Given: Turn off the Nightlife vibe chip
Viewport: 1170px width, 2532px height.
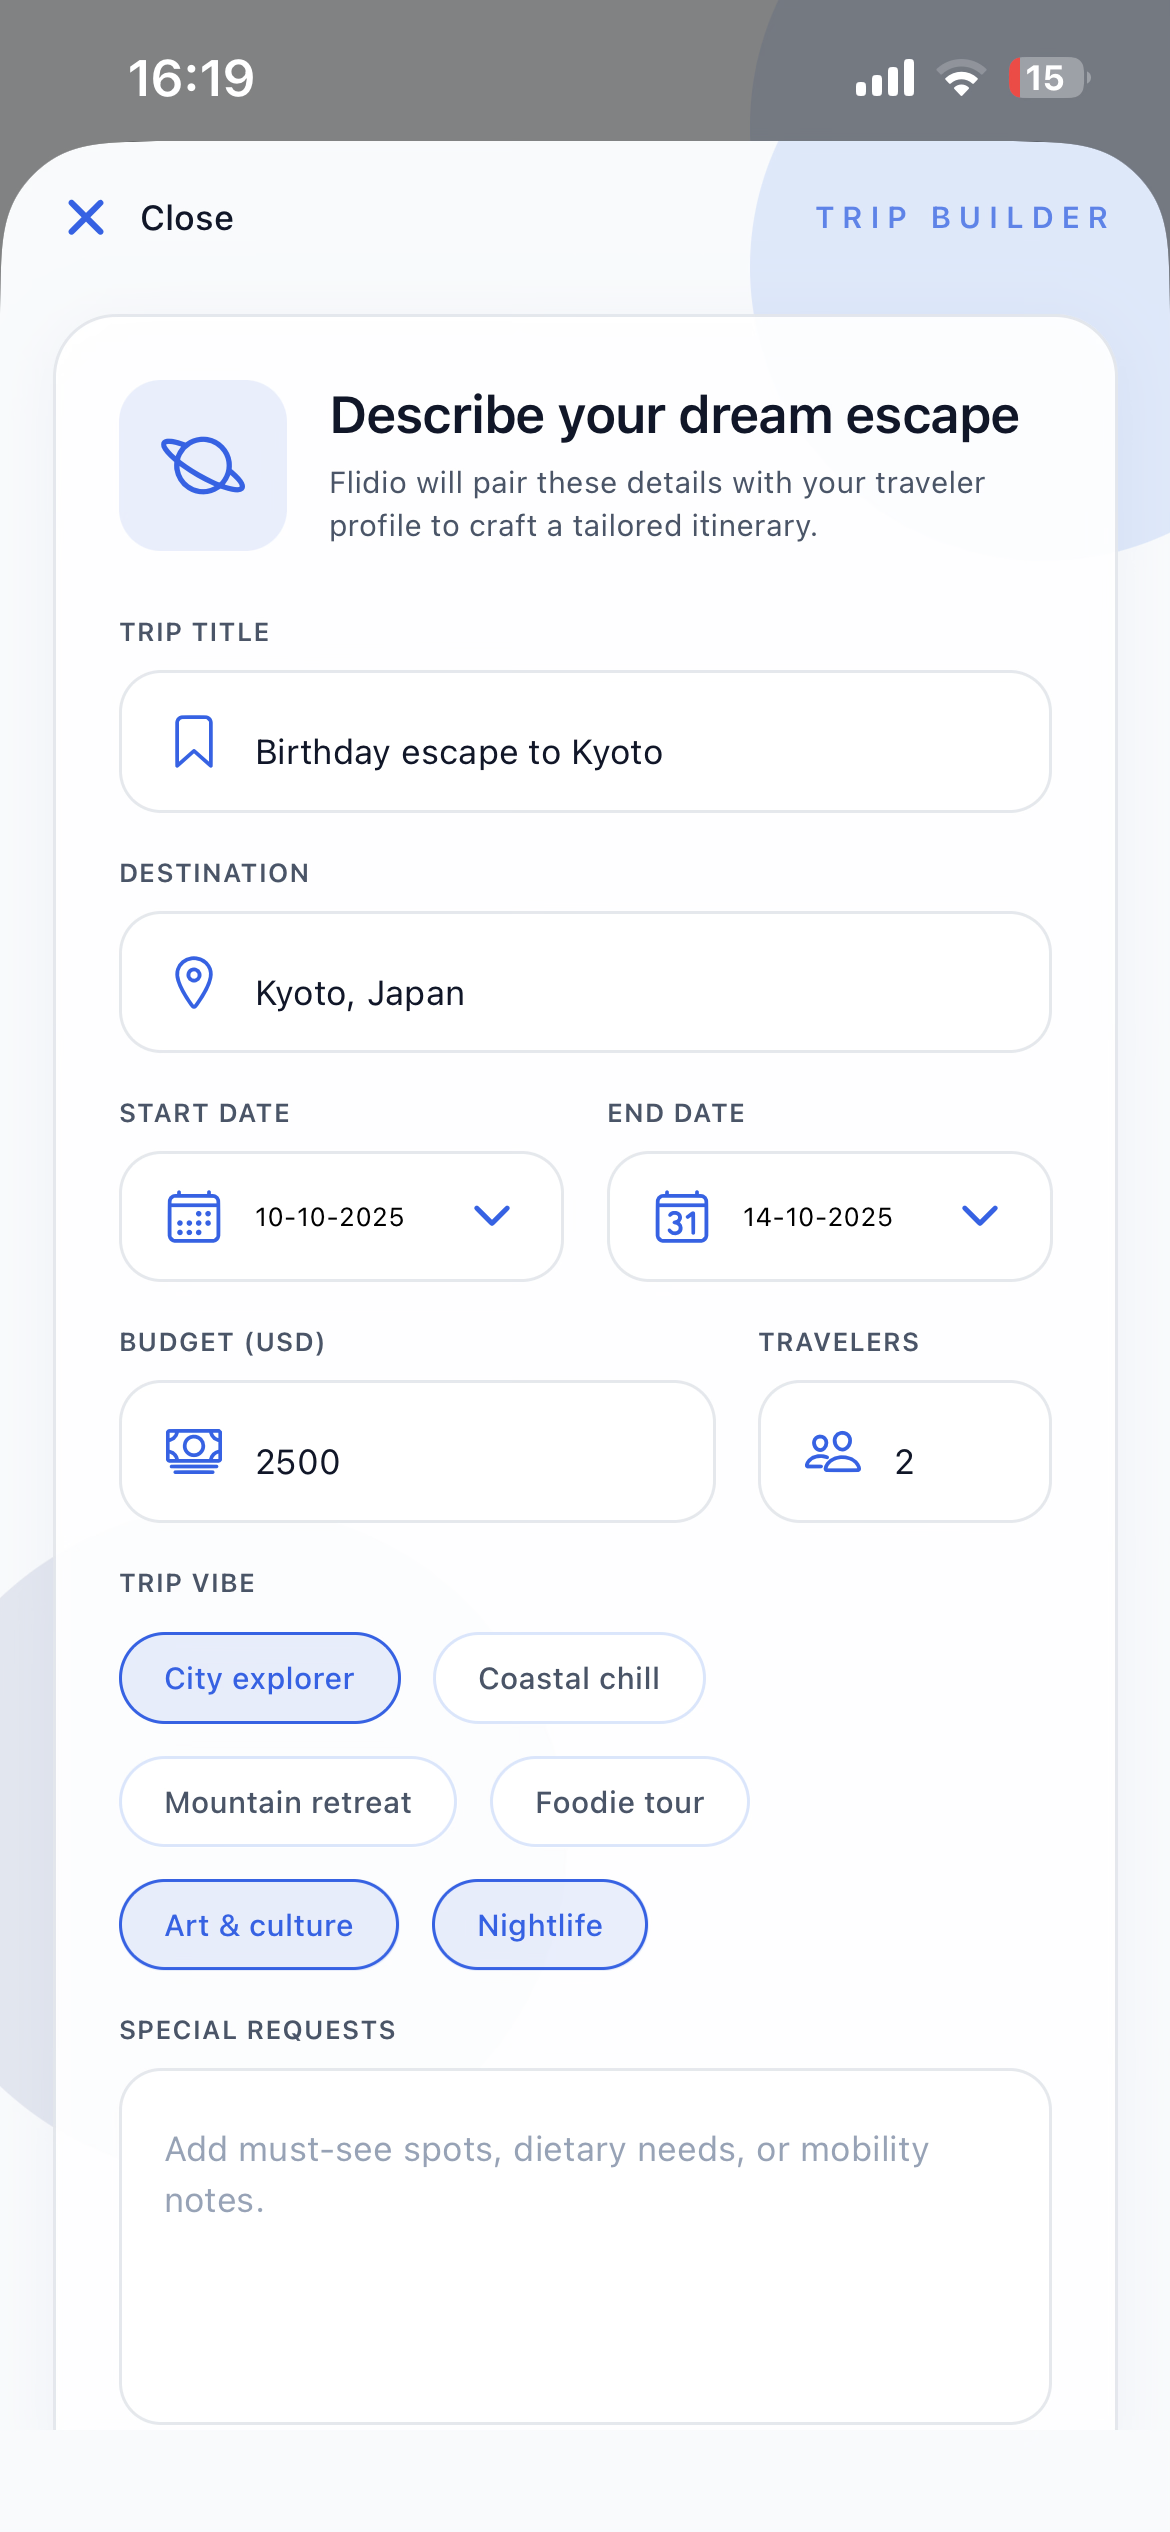Looking at the screenshot, I should coord(540,1925).
